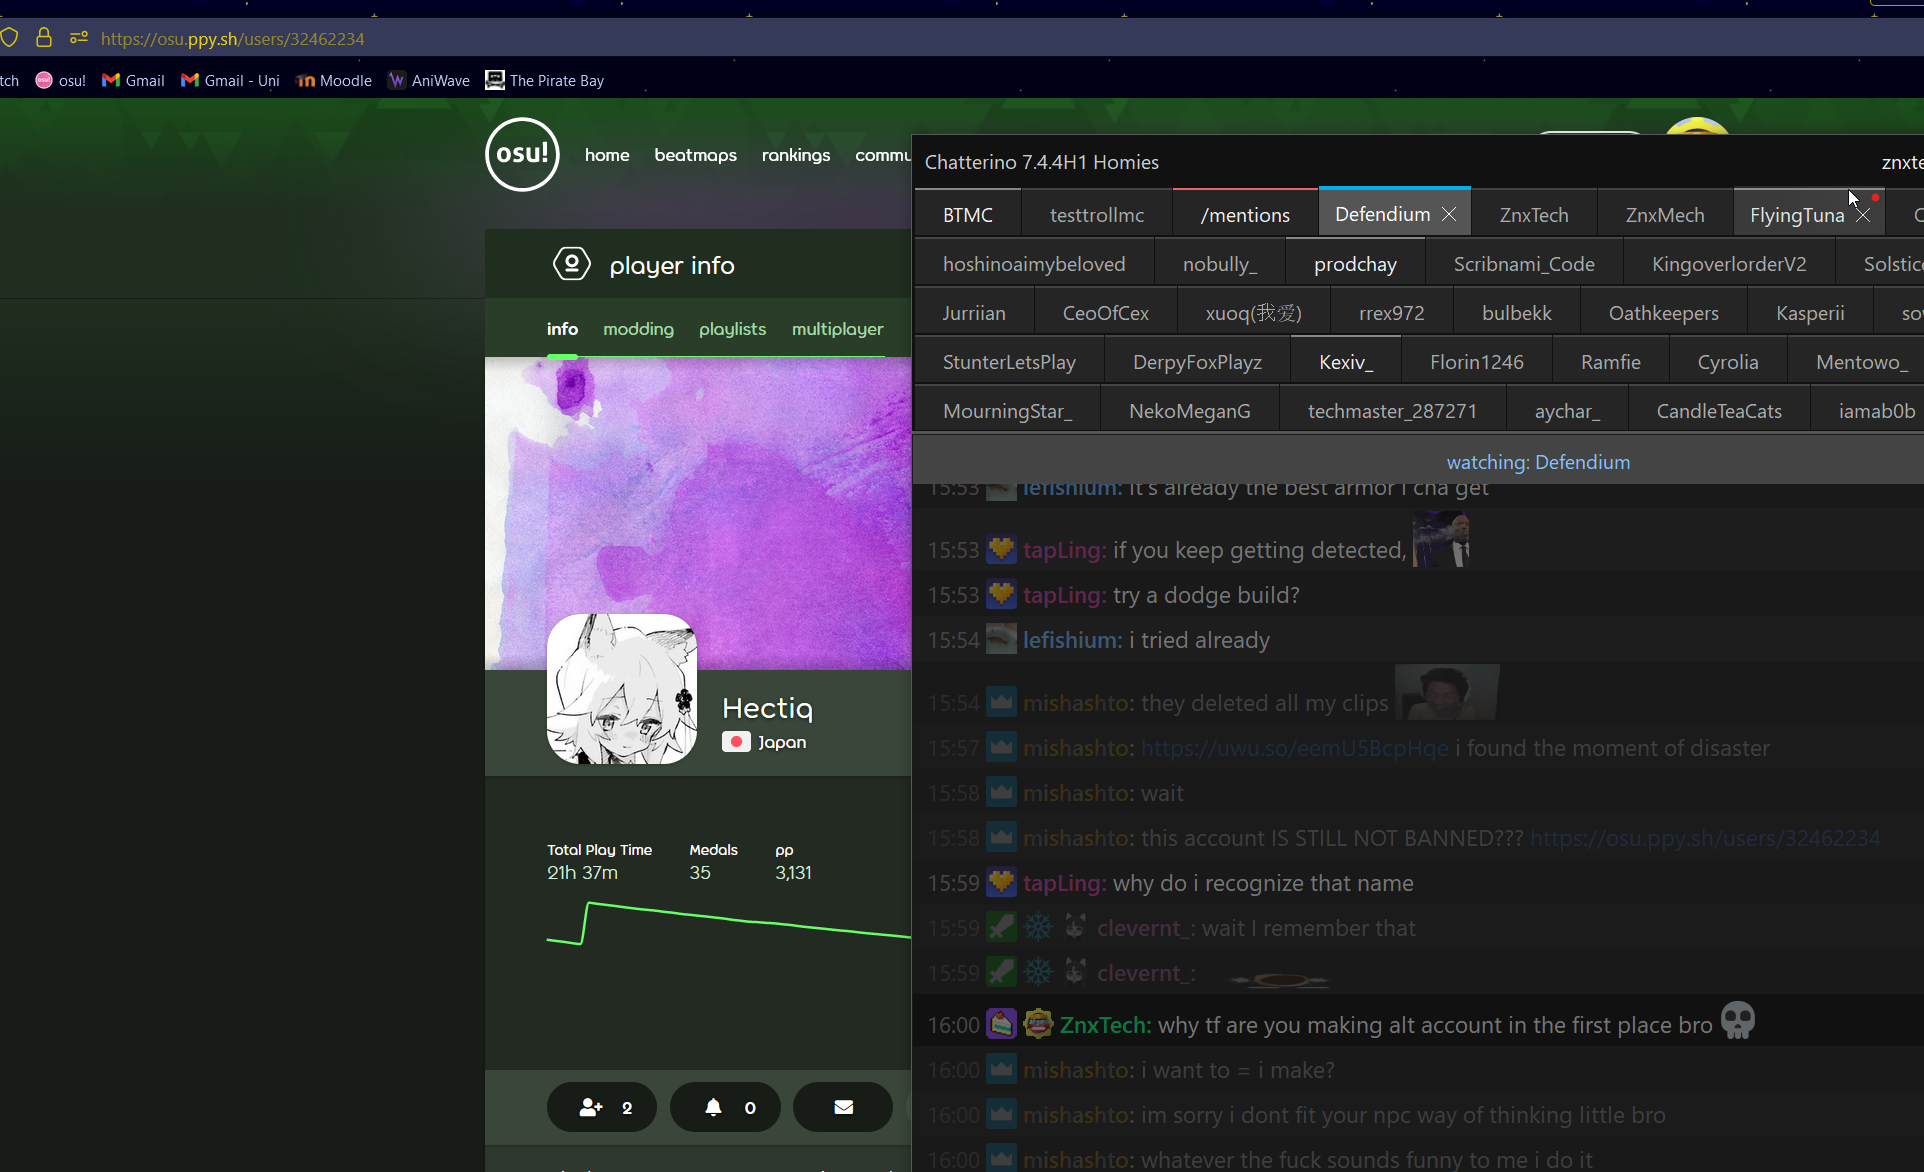The height and width of the screenshot is (1172, 1924).
Task: Open the rankings navigation menu
Action: click(795, 155)
